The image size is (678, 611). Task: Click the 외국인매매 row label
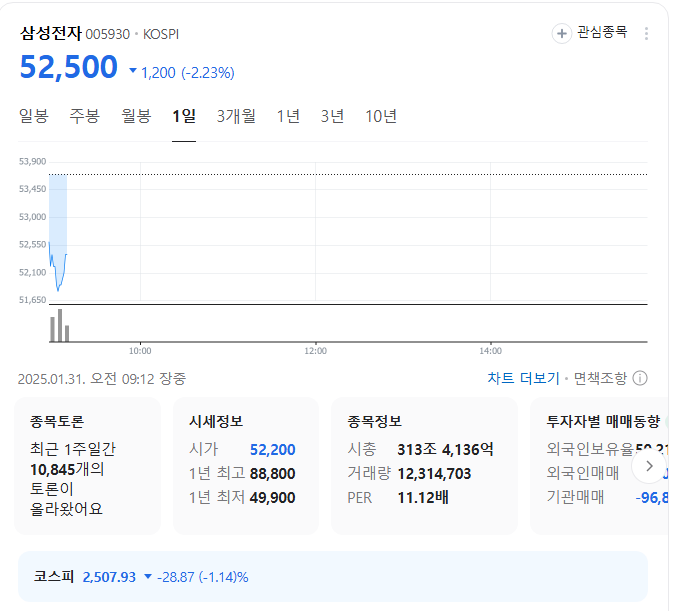click(x=582, y=473)
